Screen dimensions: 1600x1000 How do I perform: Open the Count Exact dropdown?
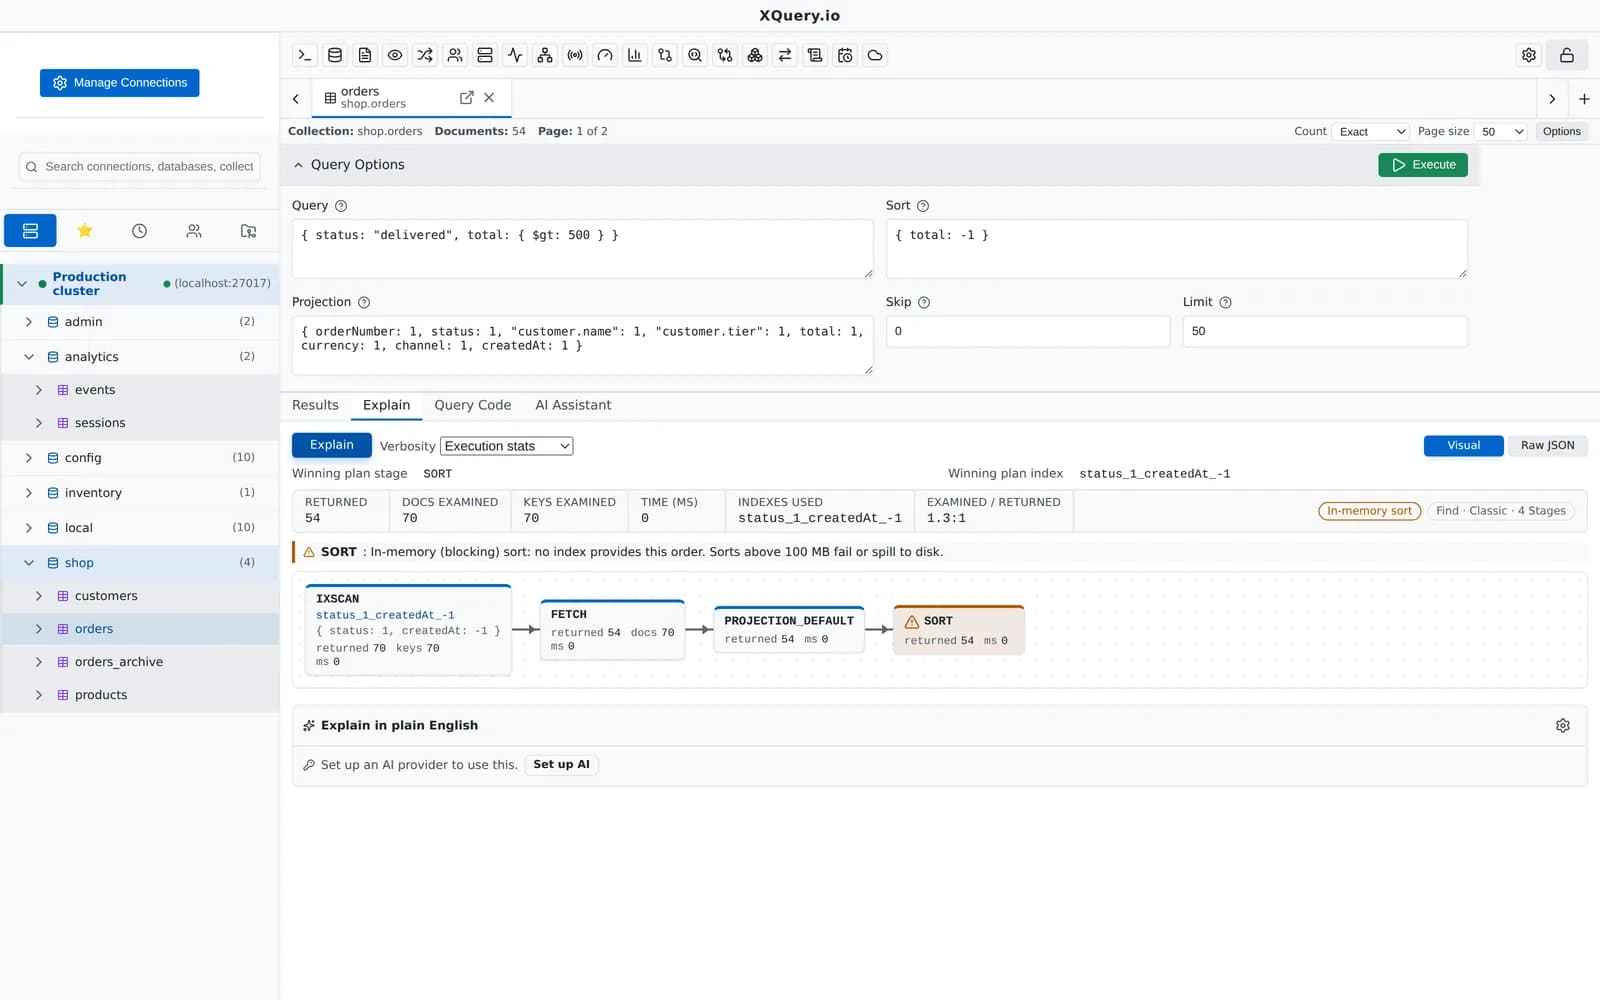(1371, 132)
